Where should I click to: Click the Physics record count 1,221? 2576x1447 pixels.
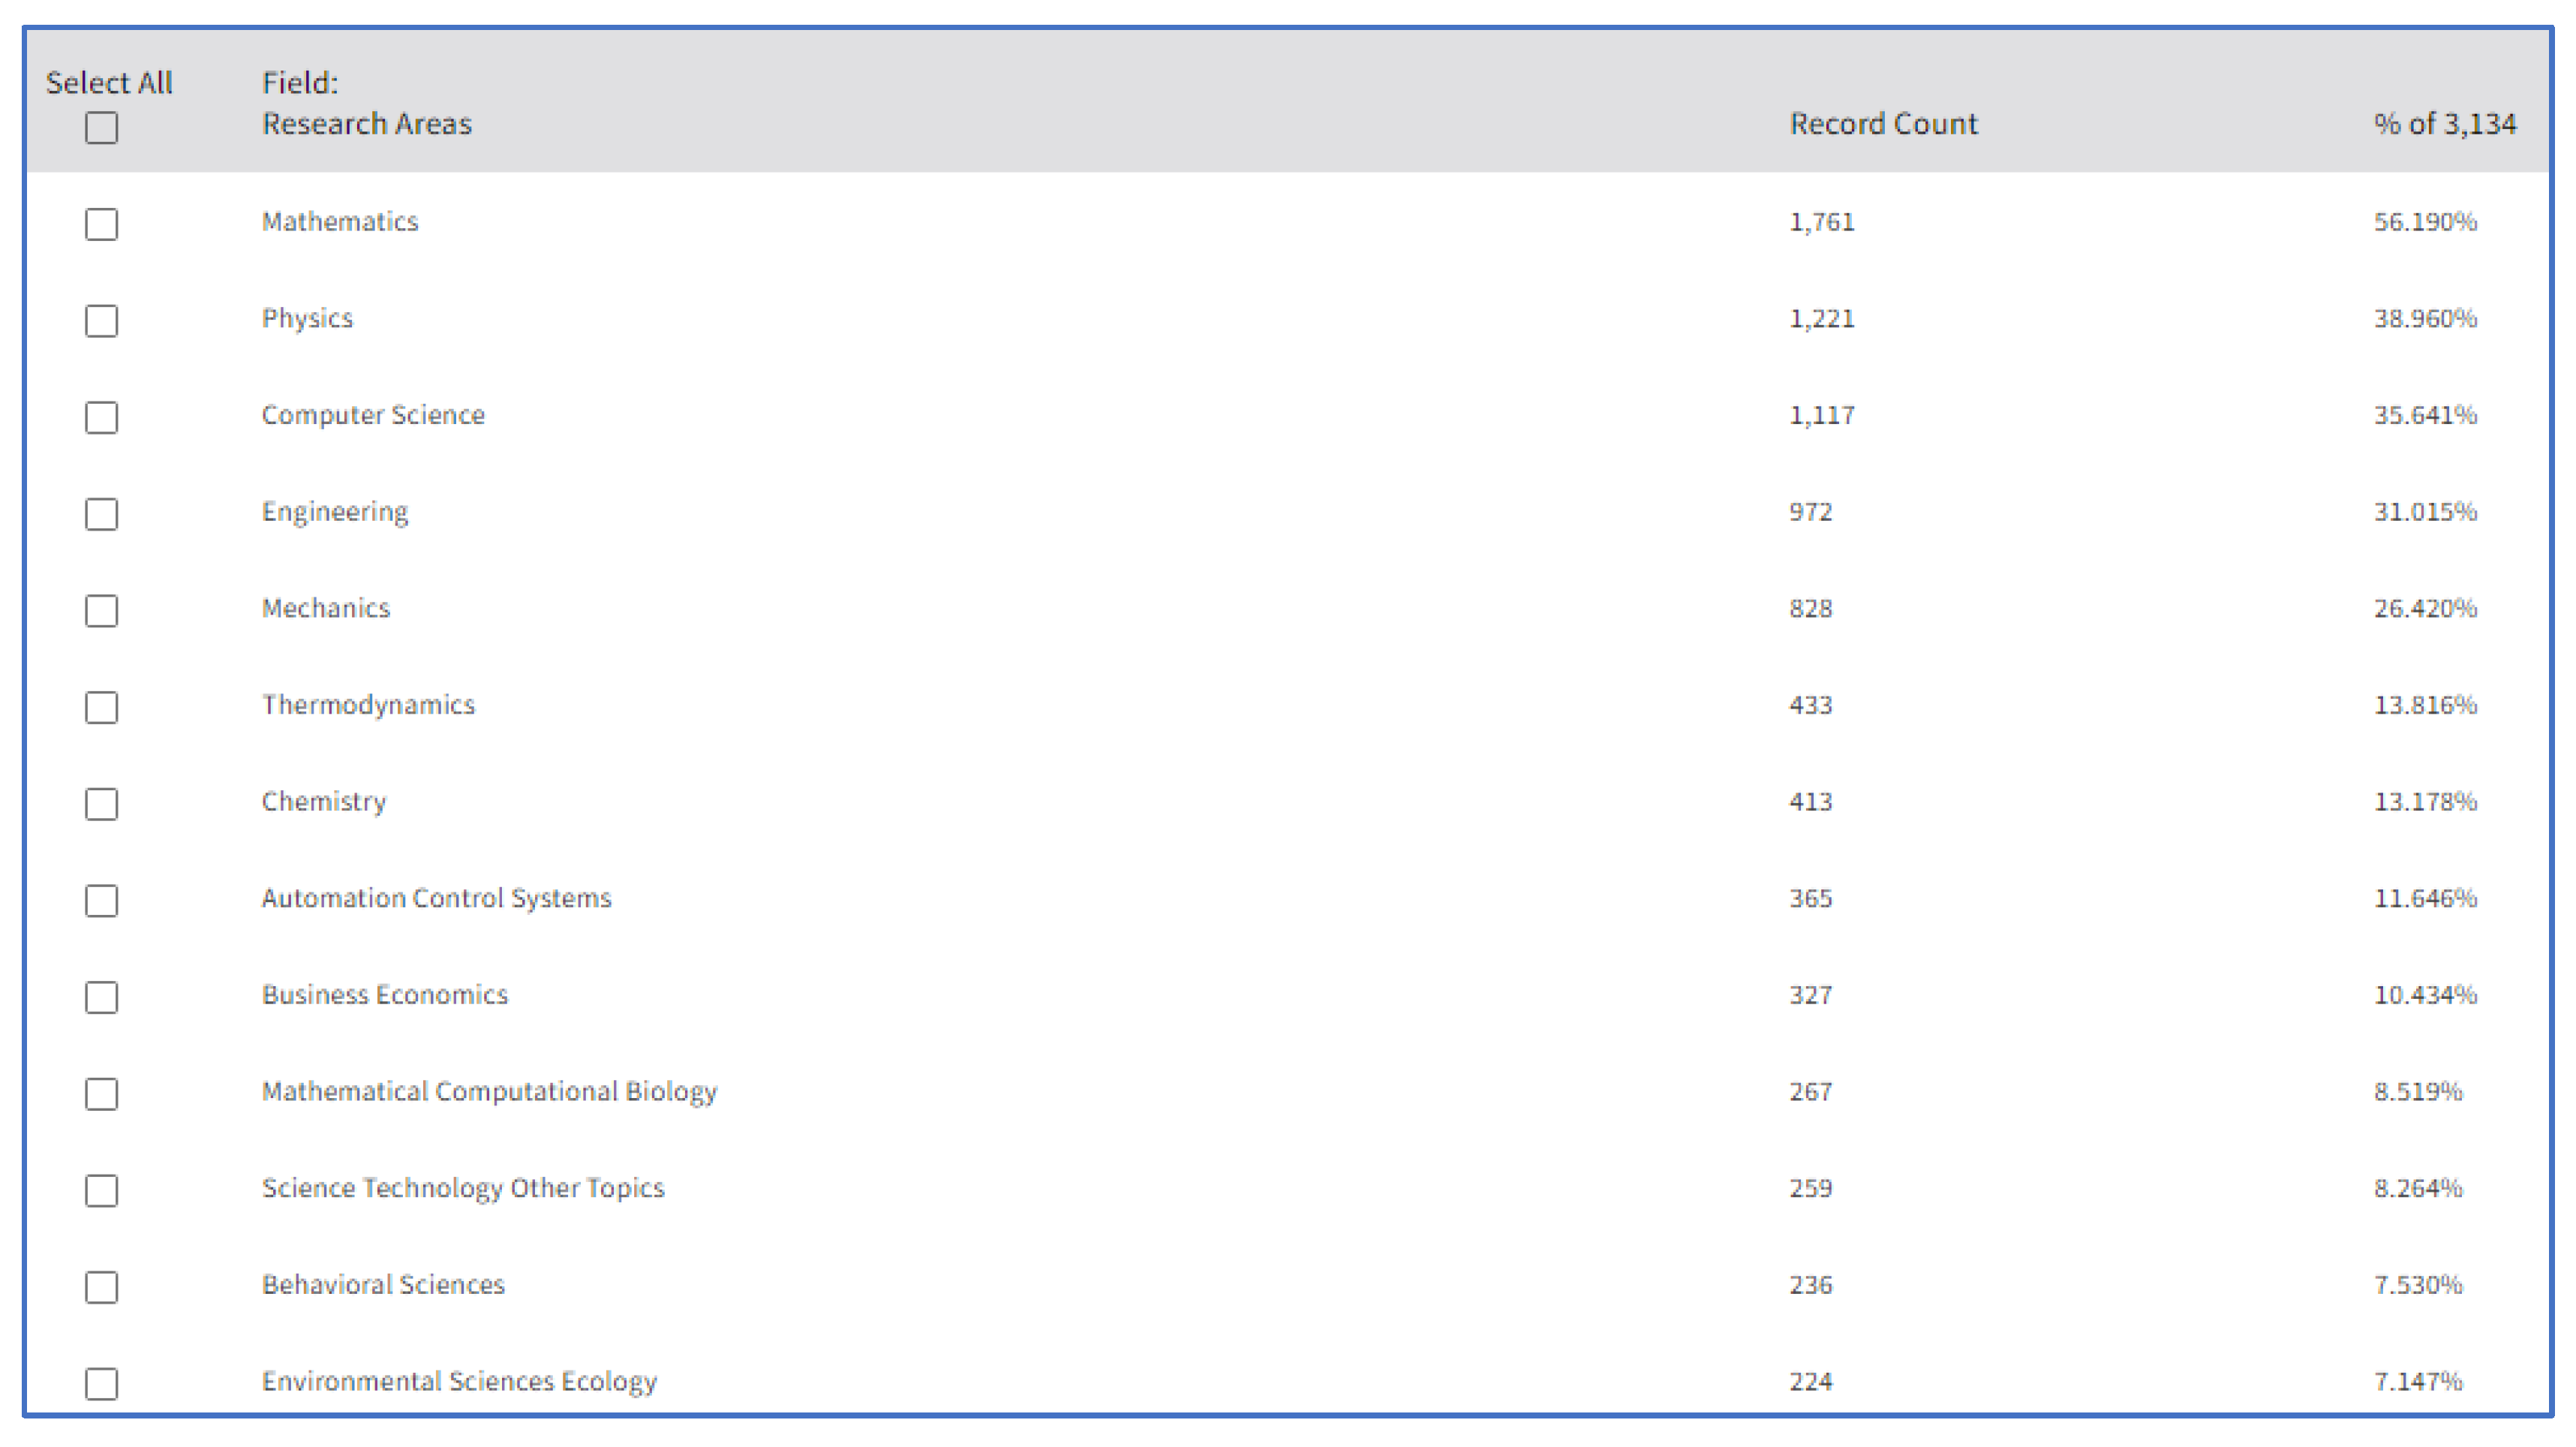tap(1821, 319)
